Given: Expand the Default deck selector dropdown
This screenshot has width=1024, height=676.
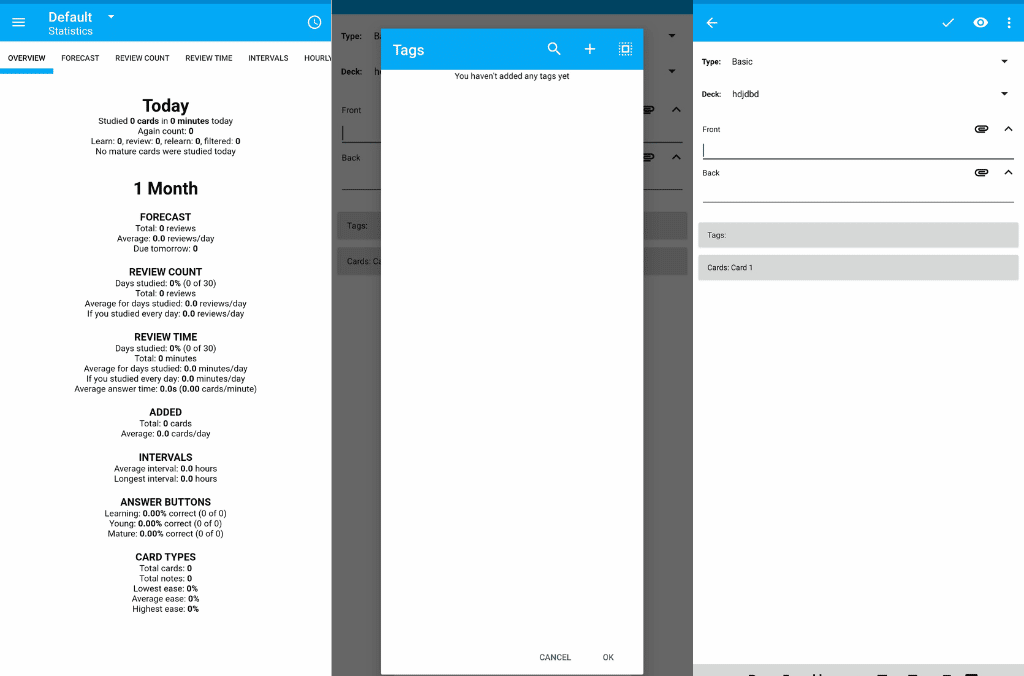Looking at the screenshot, I should point(111,17).
